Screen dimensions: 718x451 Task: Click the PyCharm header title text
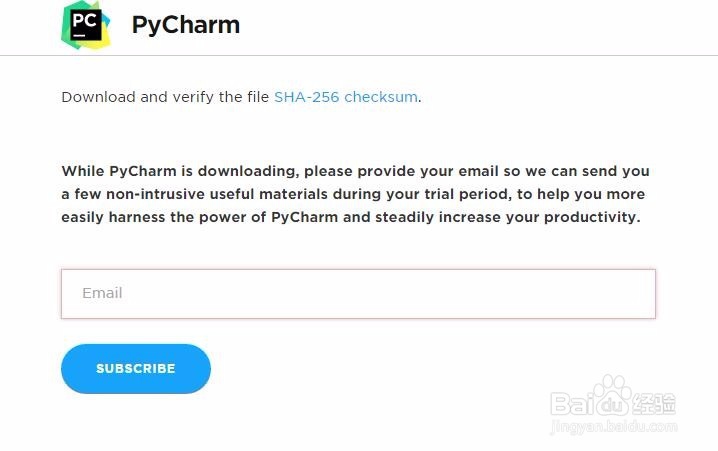[x=186, y=25]
